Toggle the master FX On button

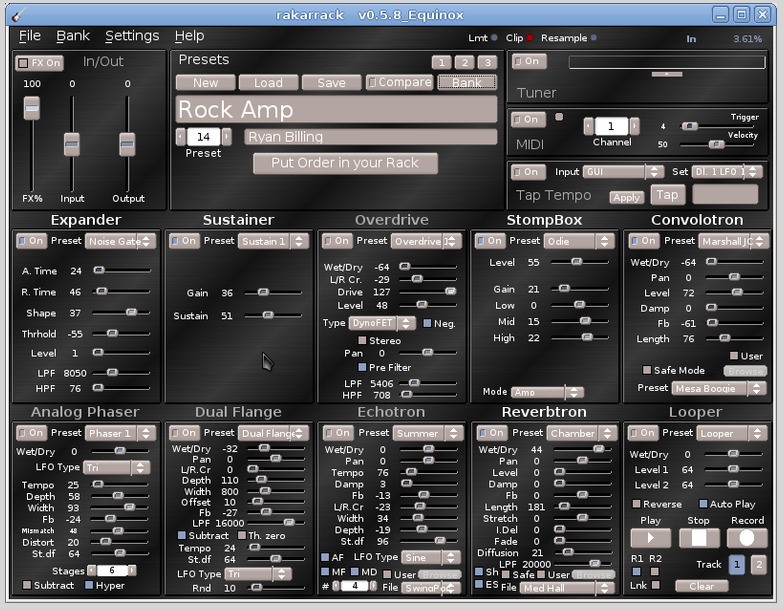(39, 62)
